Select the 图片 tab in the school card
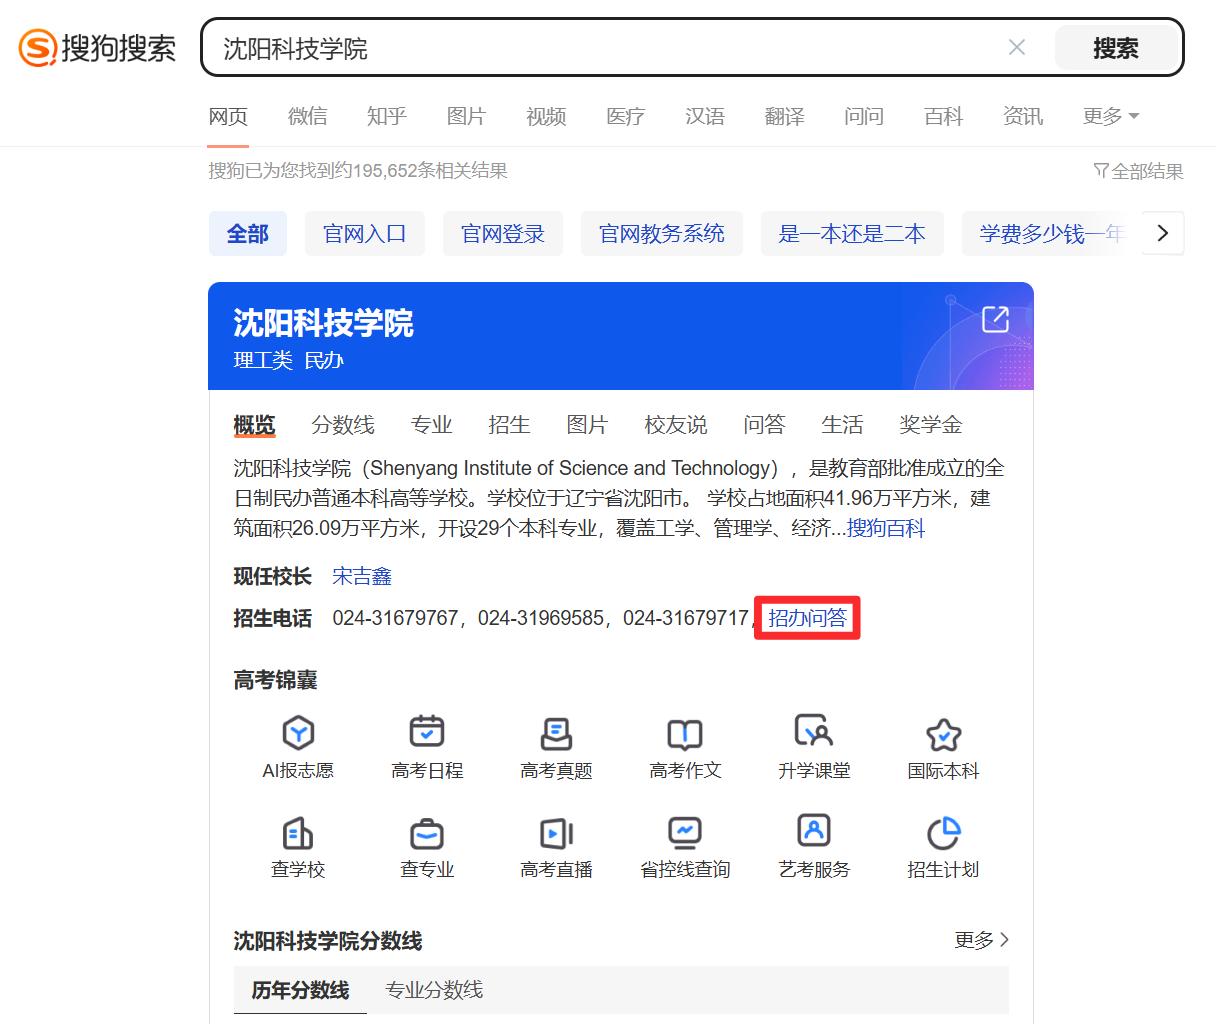The width and height of the screenshot is (1216, 1024). [x=587, y=425]
